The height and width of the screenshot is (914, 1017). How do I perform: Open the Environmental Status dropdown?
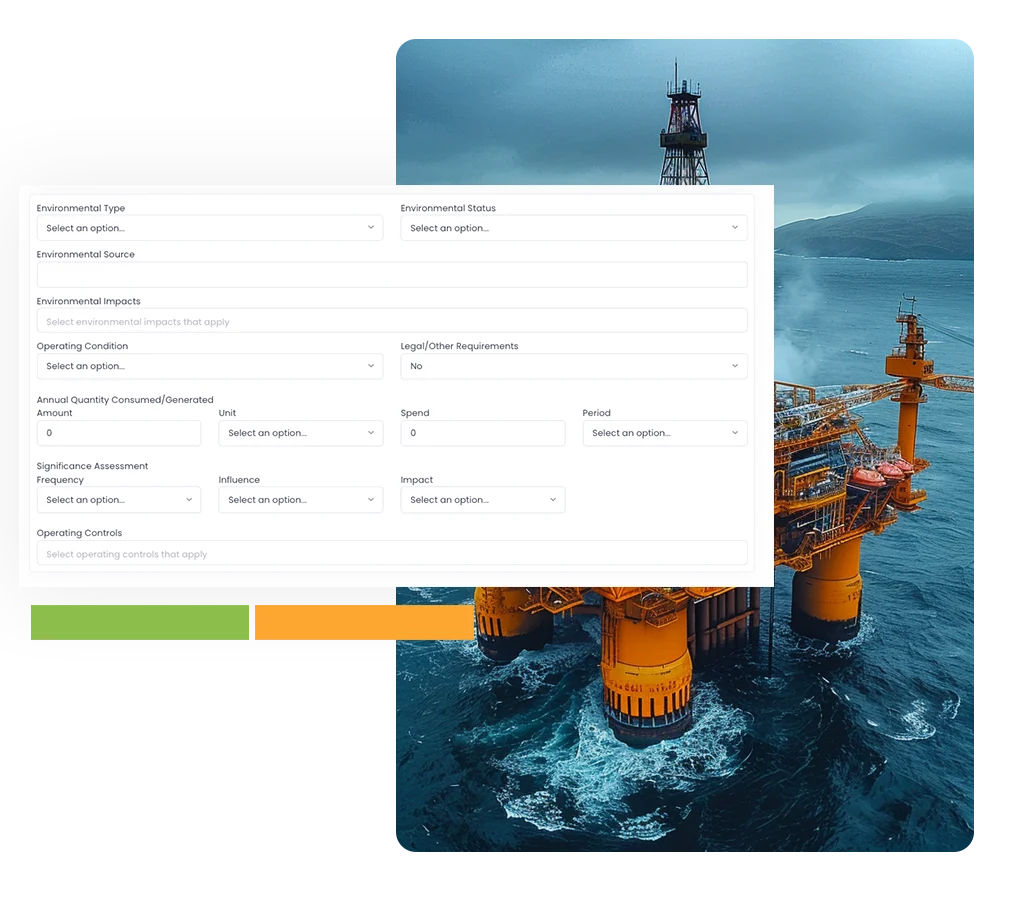[573, 228]
